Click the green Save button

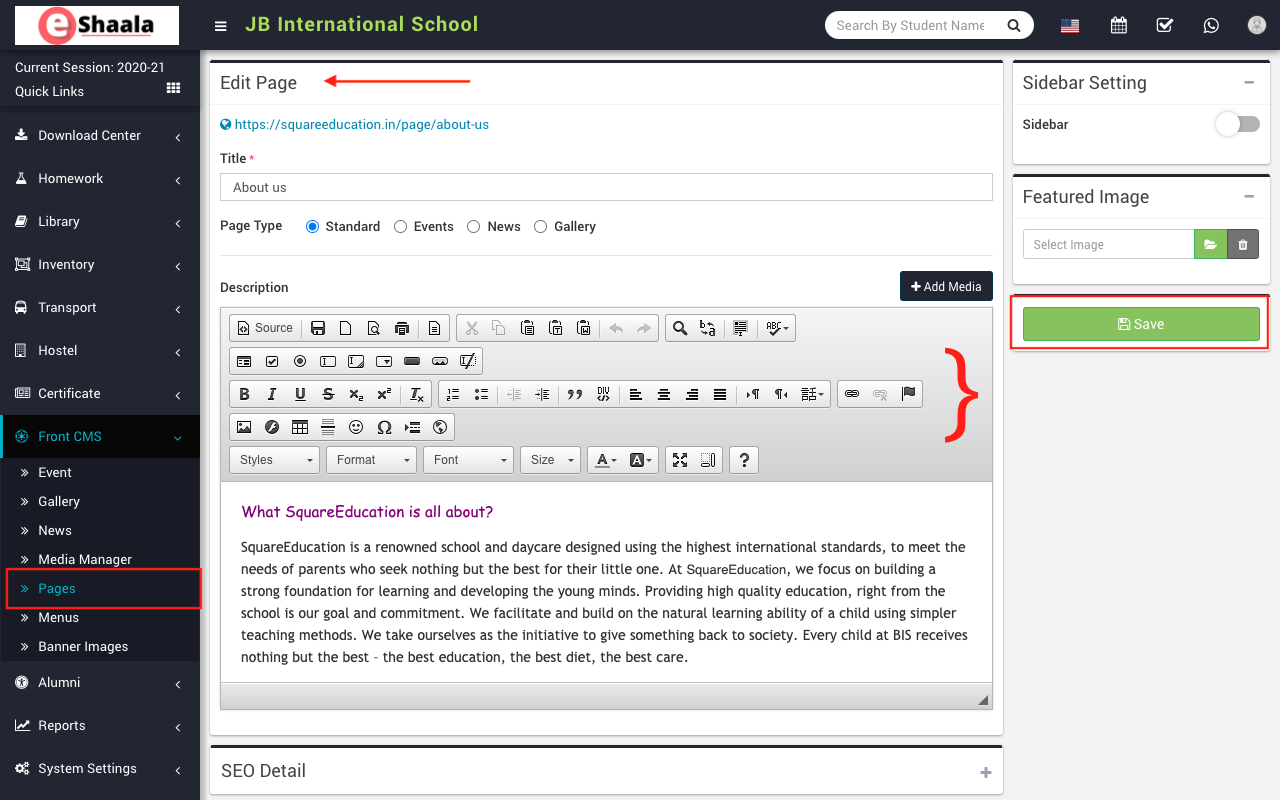1140,324
